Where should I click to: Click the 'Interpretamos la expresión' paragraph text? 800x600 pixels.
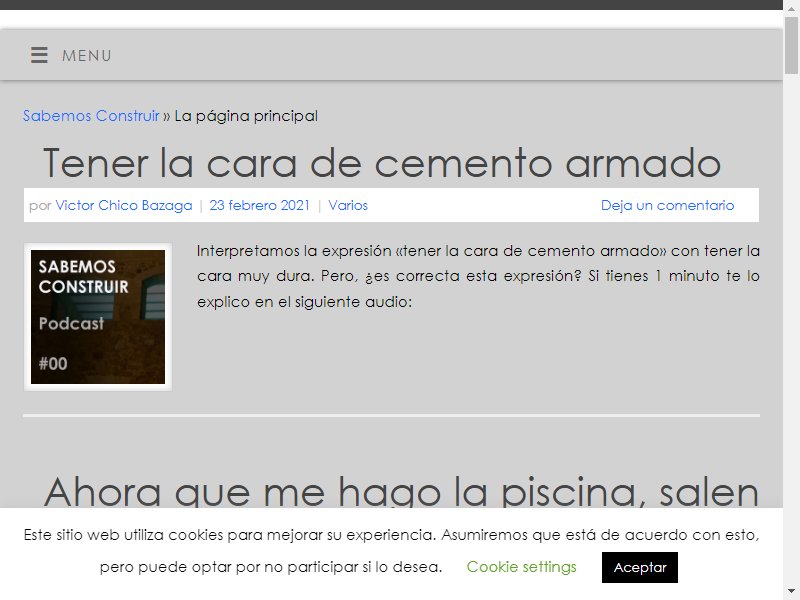pyautogui.click(x=479, y=276)
